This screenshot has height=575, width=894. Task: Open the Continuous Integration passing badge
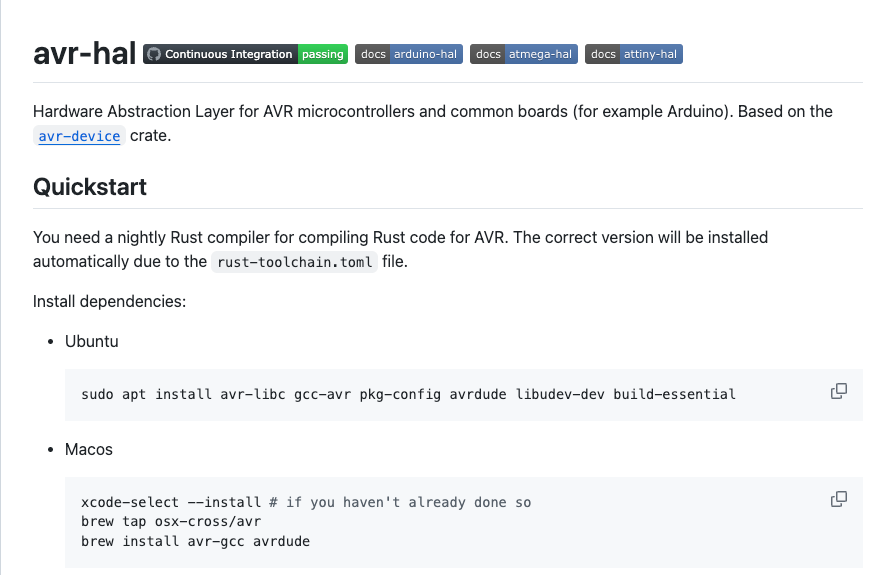[245, 54]
